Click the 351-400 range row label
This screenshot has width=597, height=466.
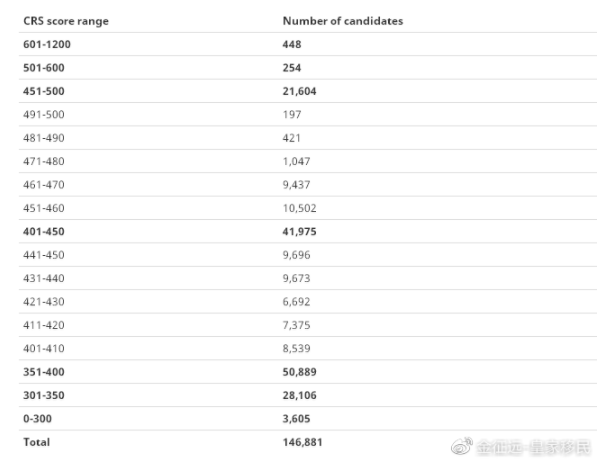[44, 372]
